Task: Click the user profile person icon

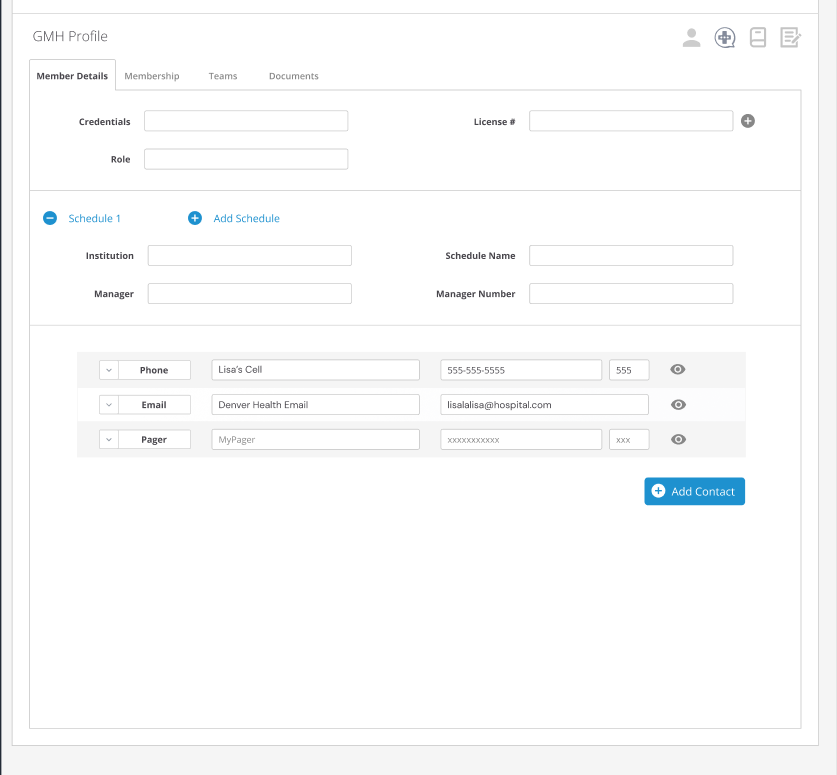Action: click(691, 38)
